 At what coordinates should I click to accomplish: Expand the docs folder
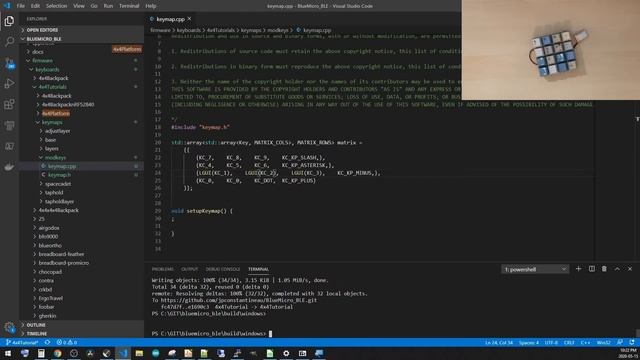click(x=38, y=52)
